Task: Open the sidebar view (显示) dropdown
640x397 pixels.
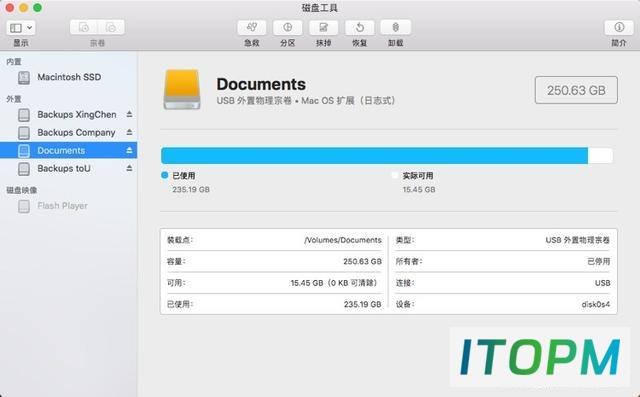Action: (x=20, y=28)
